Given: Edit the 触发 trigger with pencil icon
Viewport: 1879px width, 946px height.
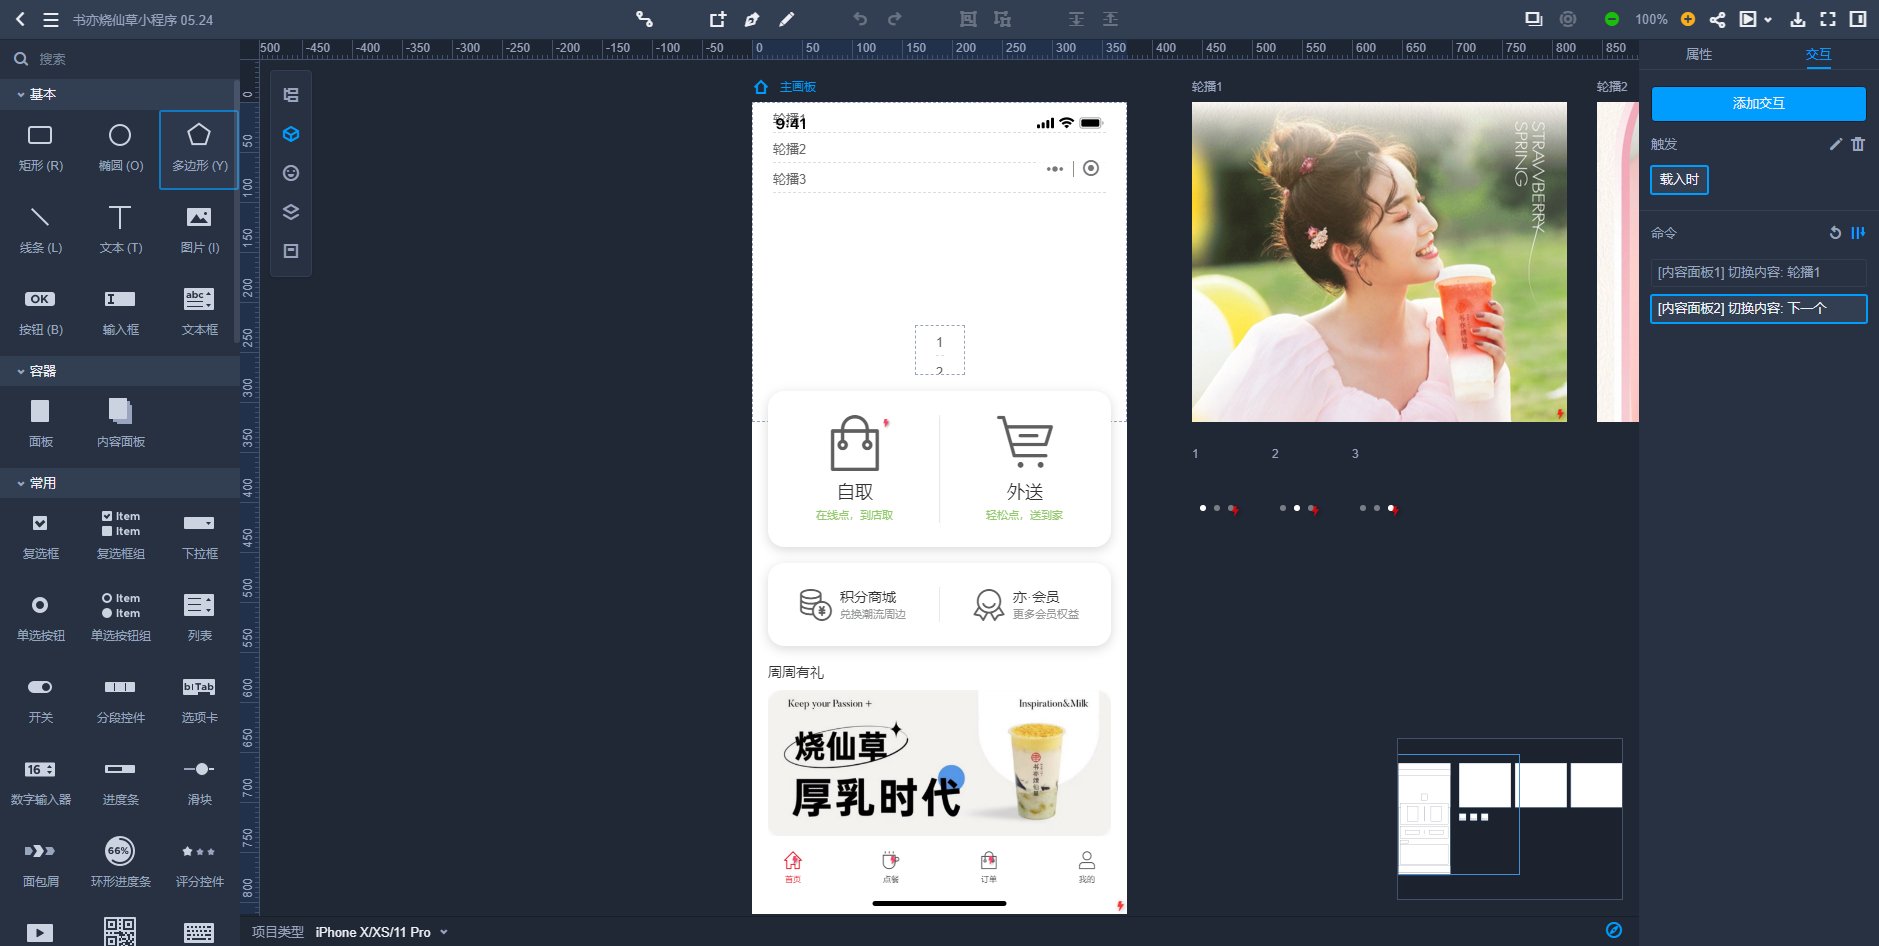Looking at the screenshot, I should tap(1836, 144).
